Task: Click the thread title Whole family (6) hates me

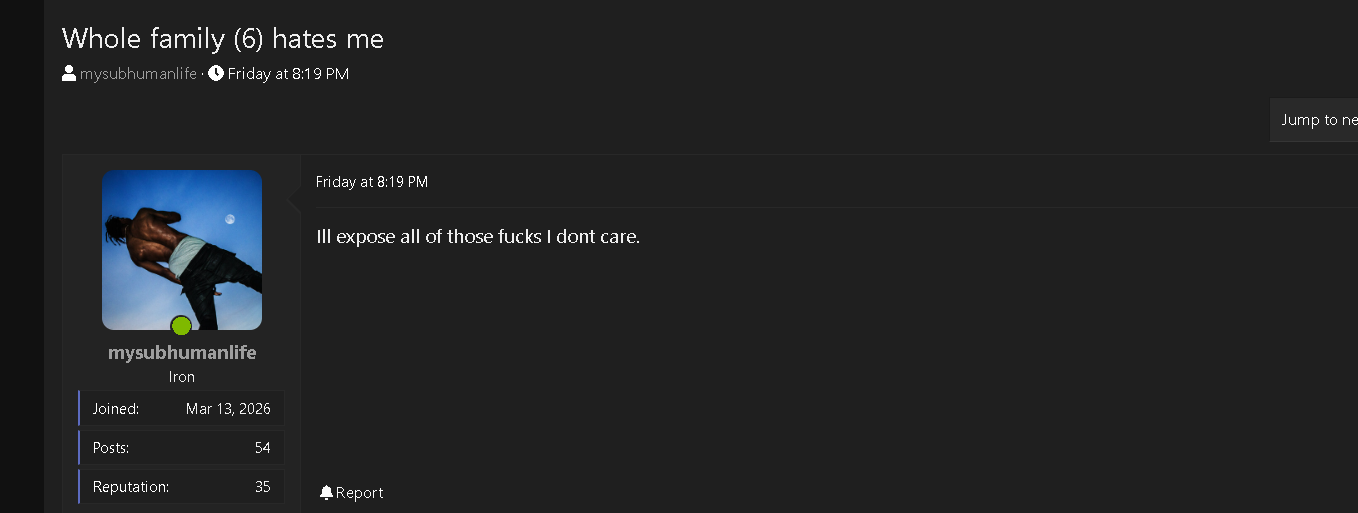Action: pos(223,38)
